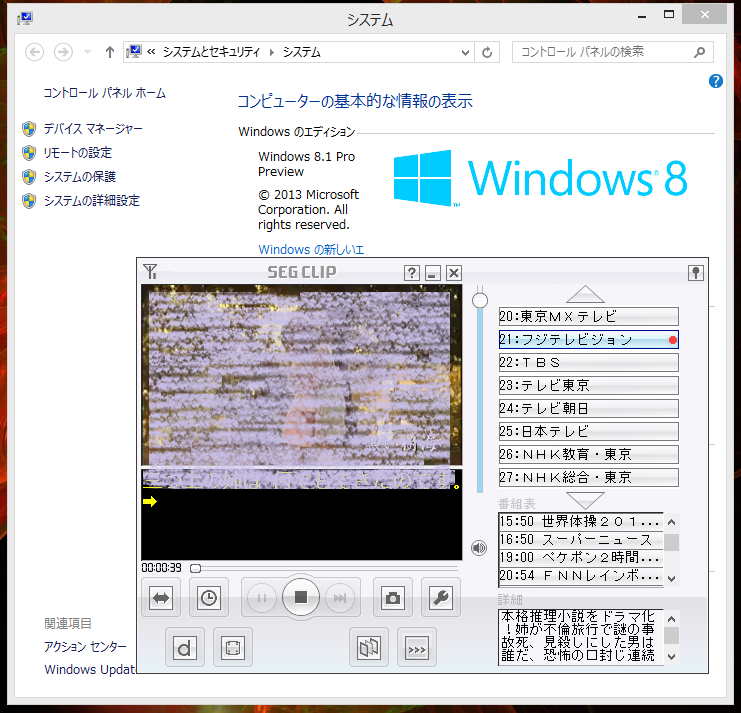
Task: Click システム breadcrumb in address bar
Action: click(302, 52)
